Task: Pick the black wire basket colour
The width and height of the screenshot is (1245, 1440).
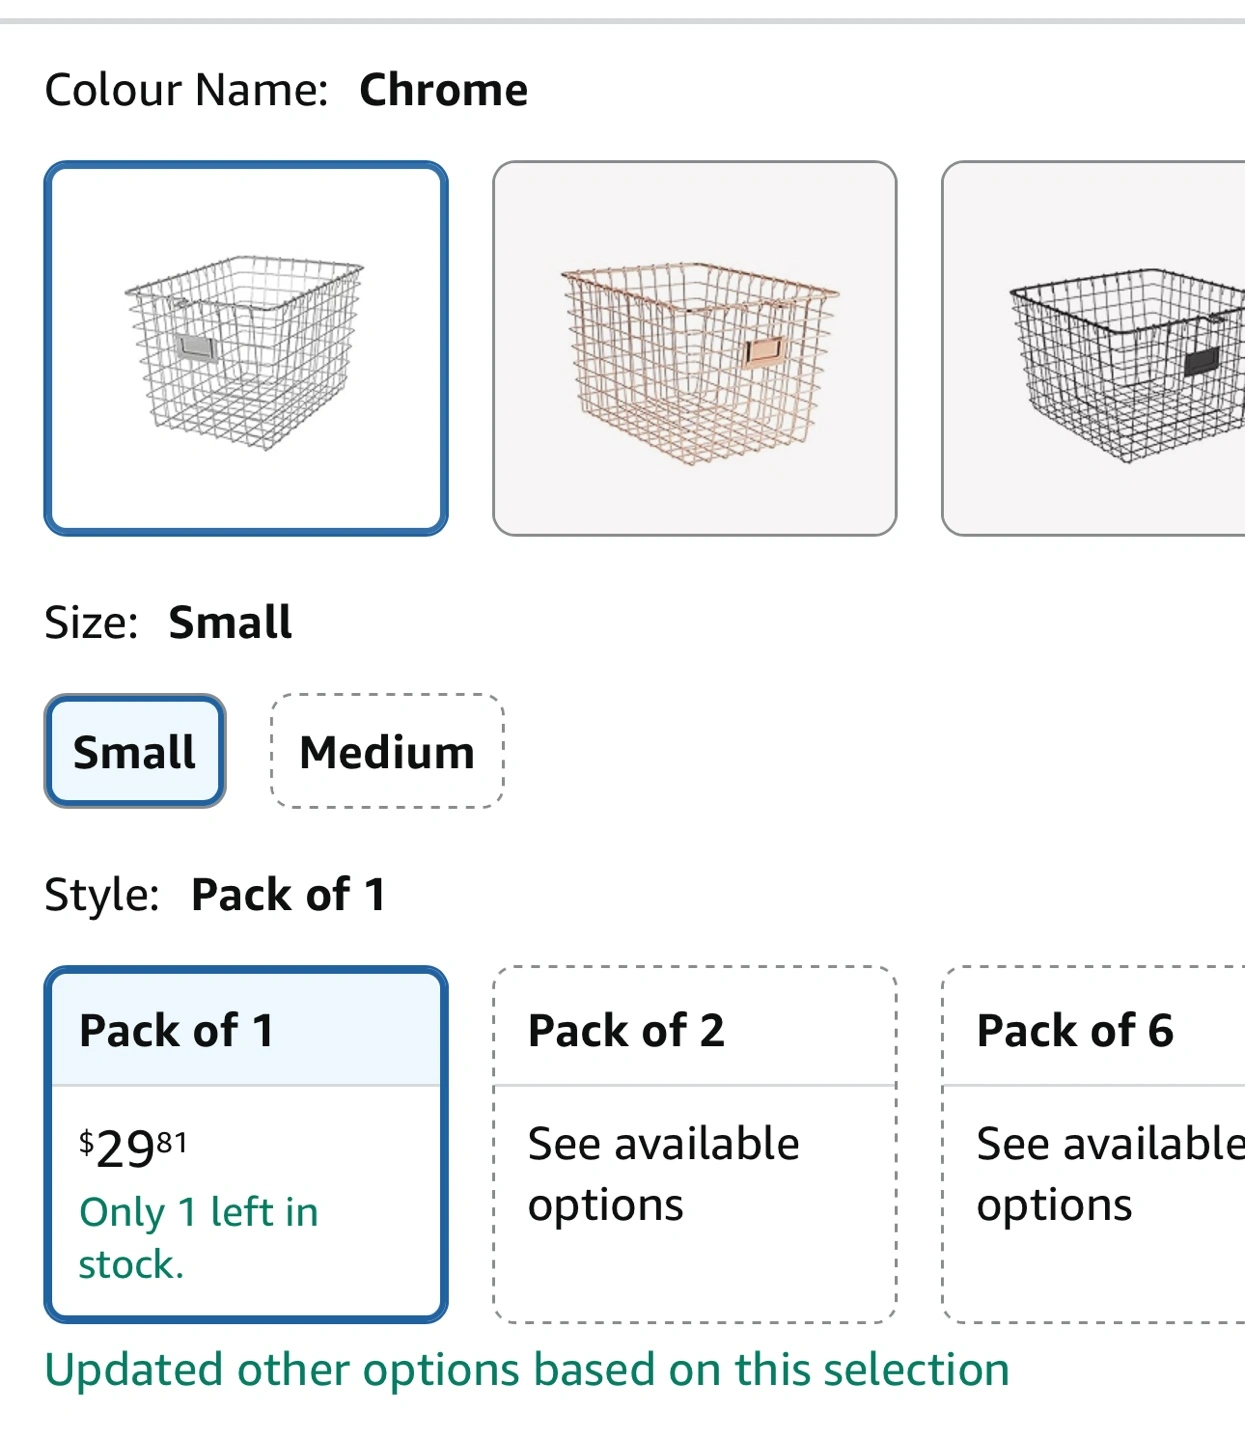Action: point(1095,348)
